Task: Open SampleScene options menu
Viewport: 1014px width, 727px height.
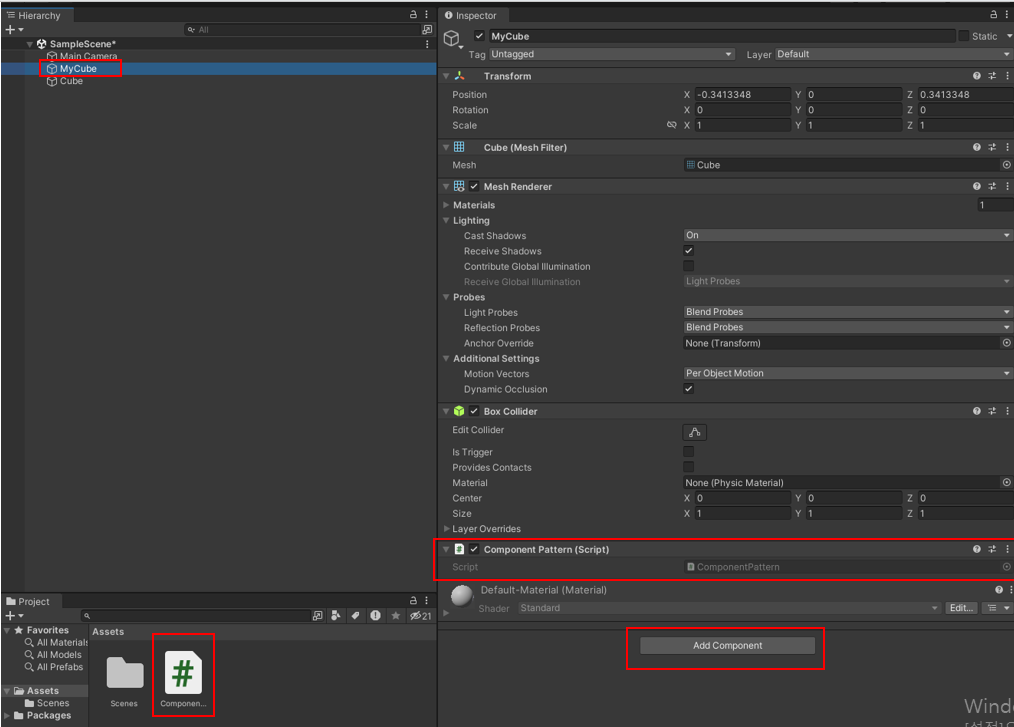Action: (427, 44)
